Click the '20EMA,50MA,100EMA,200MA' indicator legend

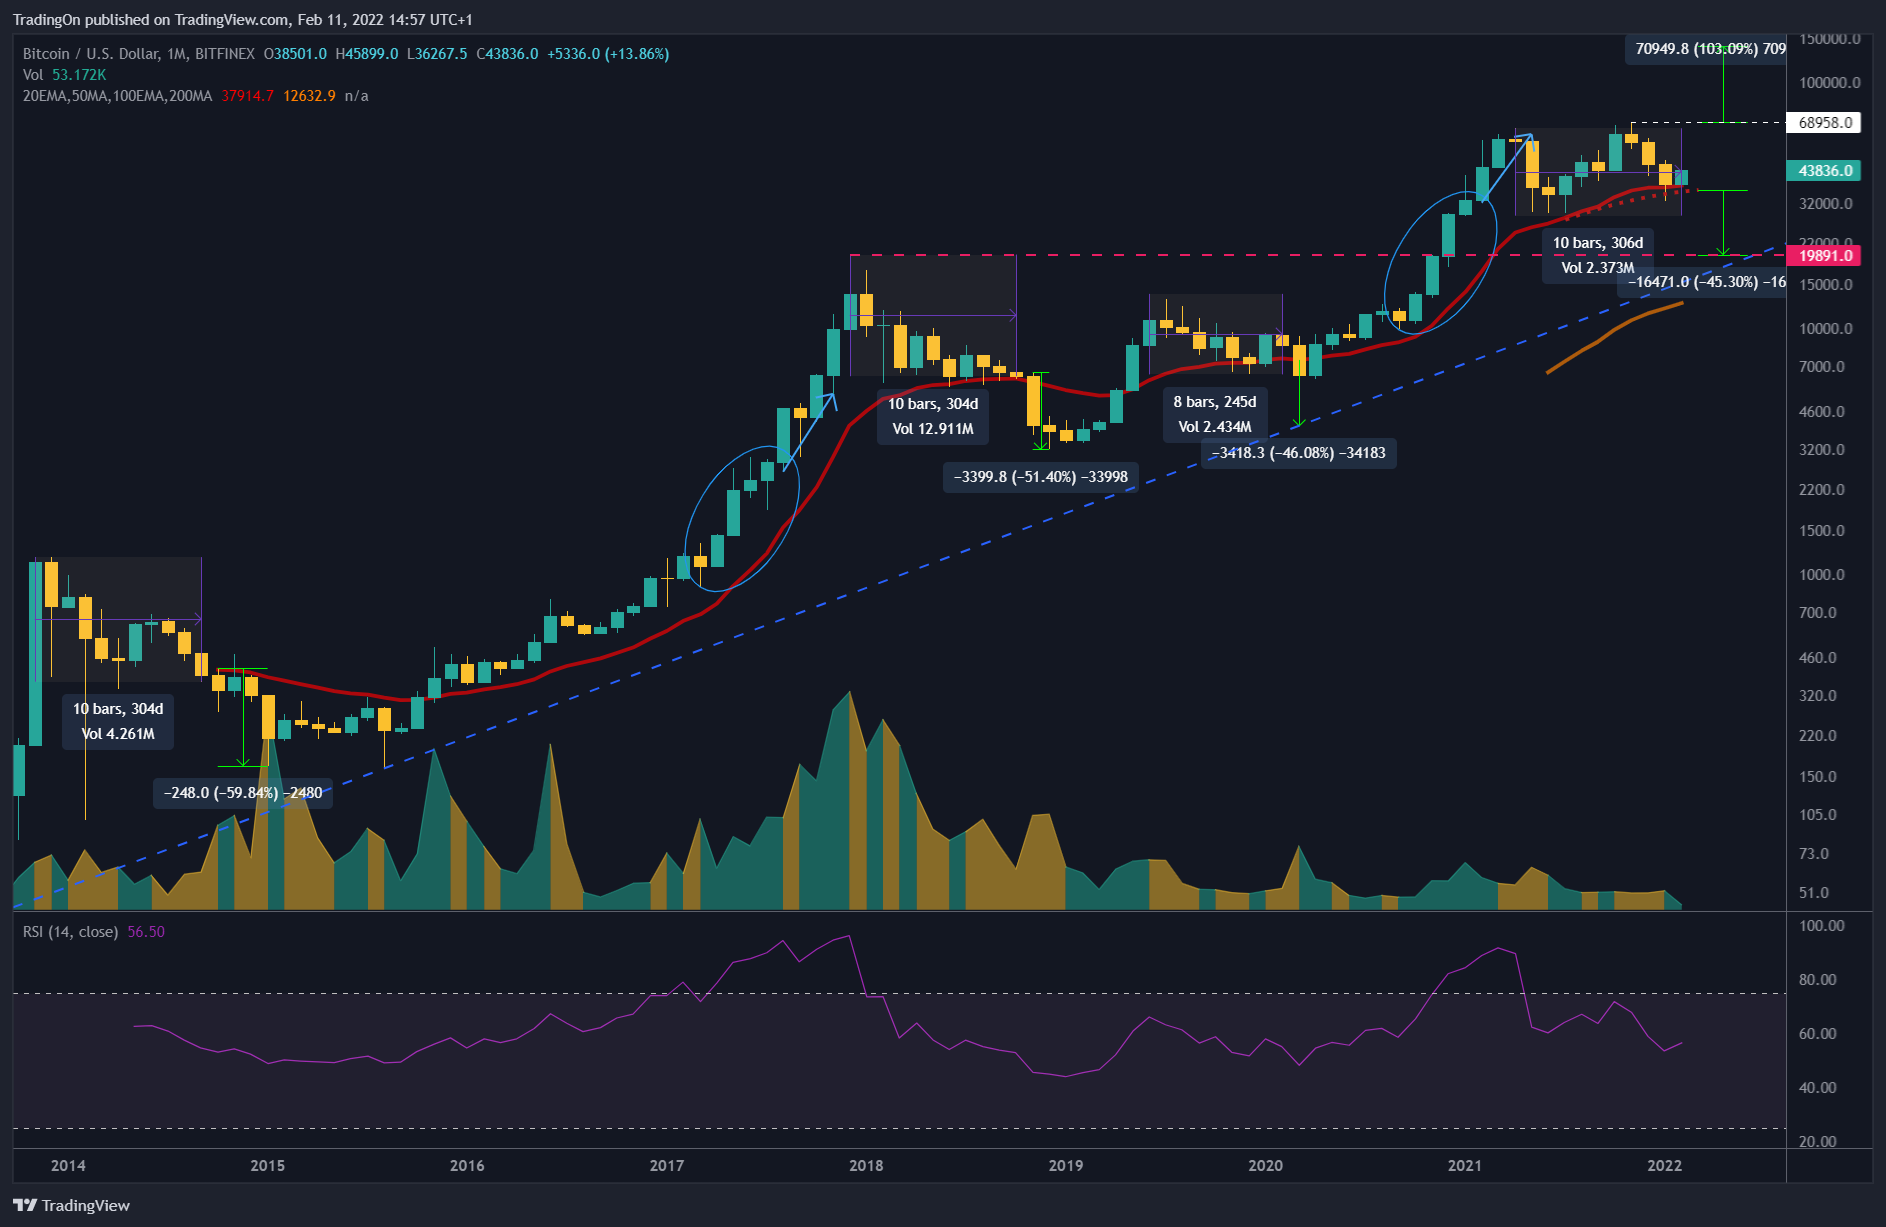pyautogui.click(x=118, y=96)
